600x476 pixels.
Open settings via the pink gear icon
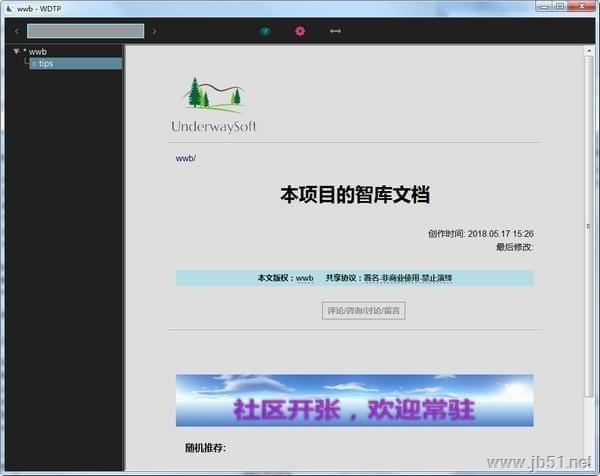[299, 31]
